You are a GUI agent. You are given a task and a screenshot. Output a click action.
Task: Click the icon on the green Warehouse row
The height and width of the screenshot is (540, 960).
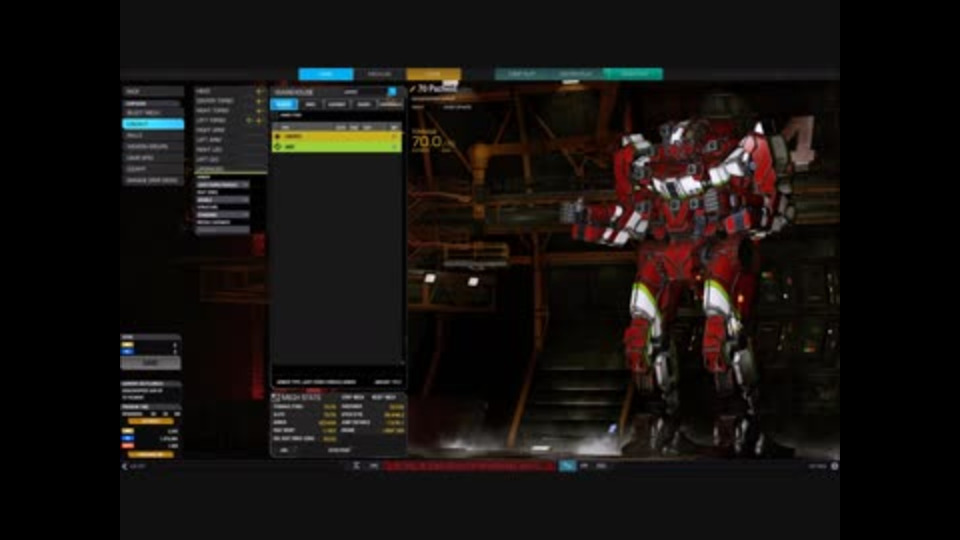coord(277,147)
